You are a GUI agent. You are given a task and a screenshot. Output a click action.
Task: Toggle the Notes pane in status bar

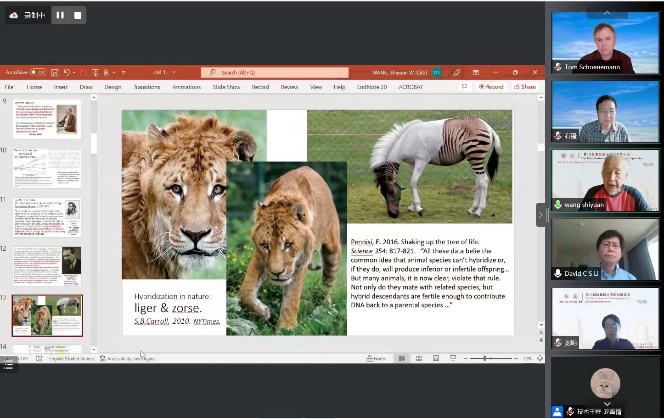pos(378,358)
